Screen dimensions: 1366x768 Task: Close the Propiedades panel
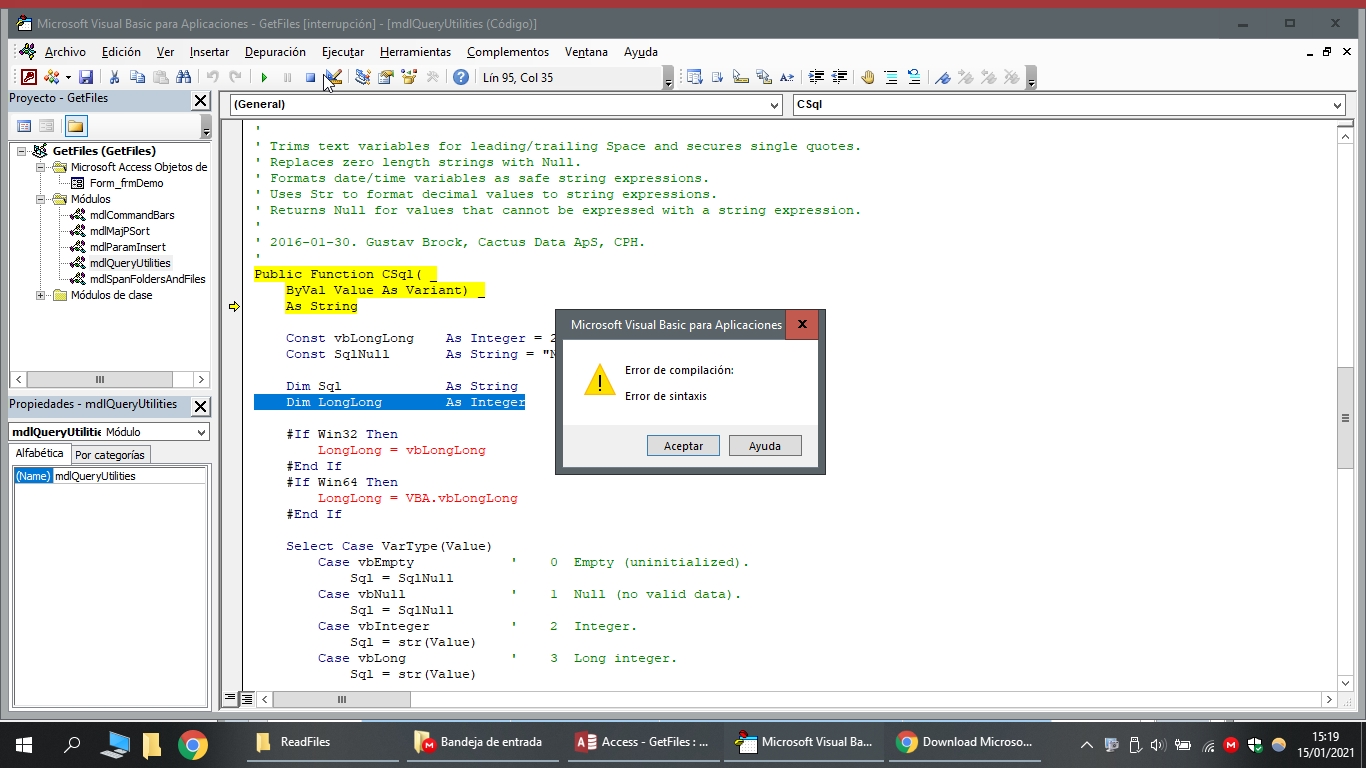coord(201,406)
